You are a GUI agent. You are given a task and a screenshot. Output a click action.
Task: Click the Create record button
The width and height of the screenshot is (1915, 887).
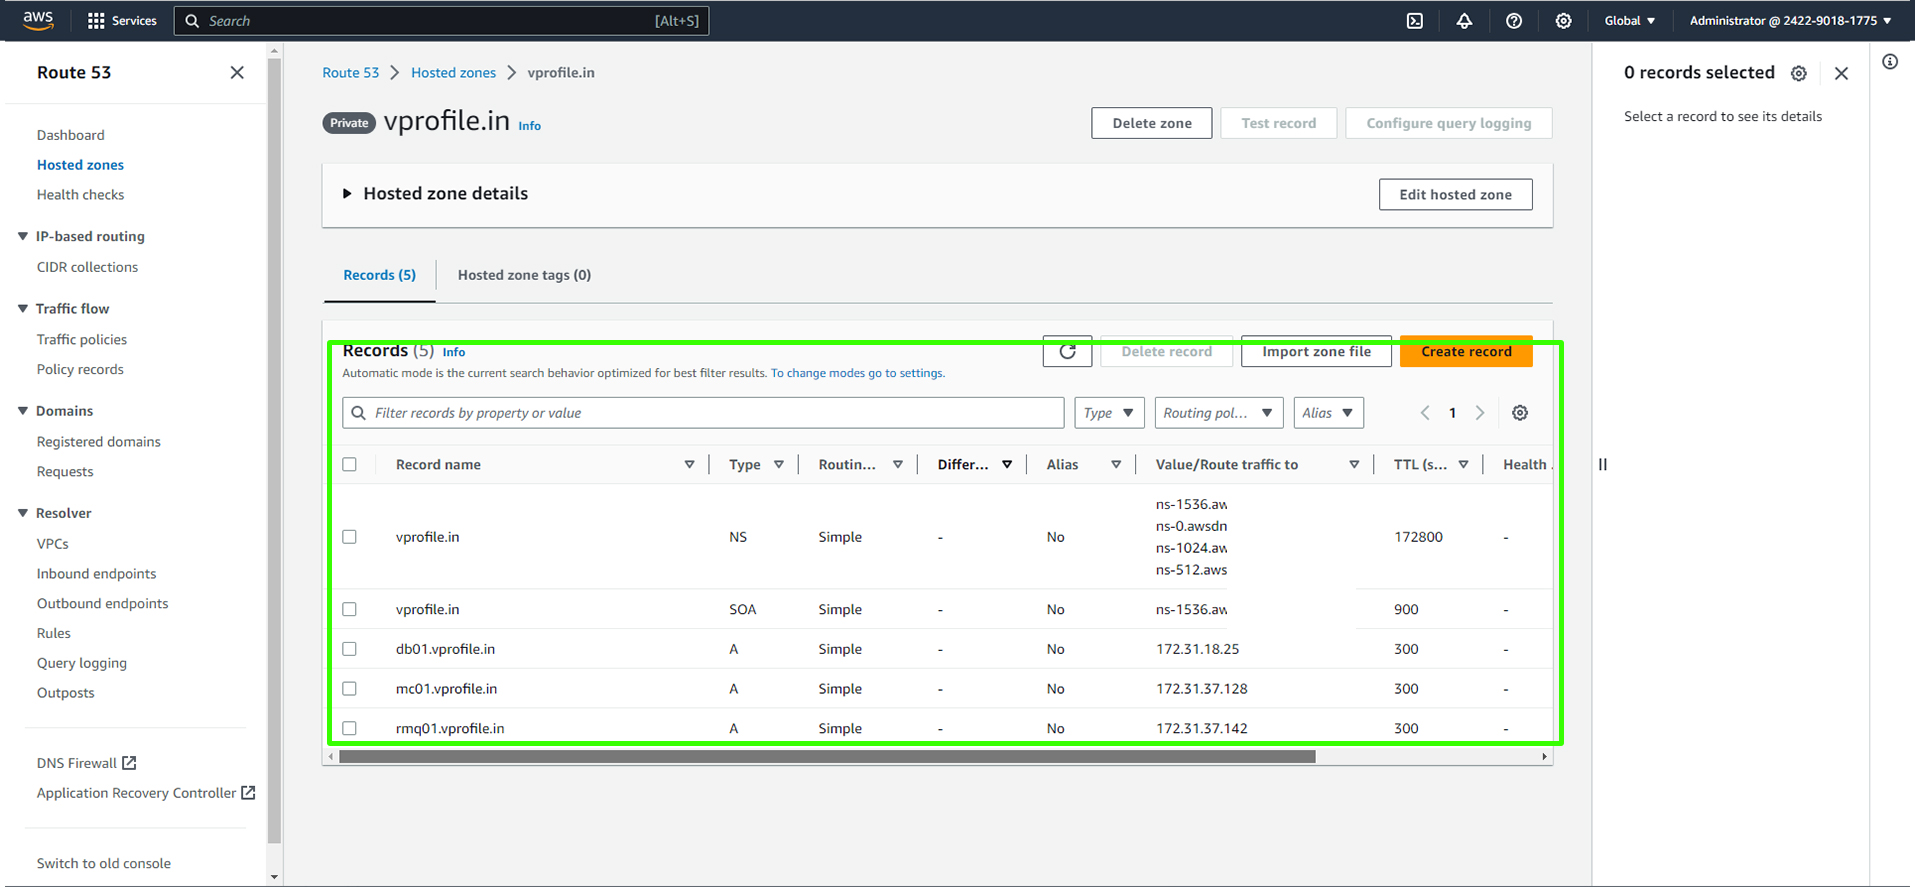tap(1466, 351)
